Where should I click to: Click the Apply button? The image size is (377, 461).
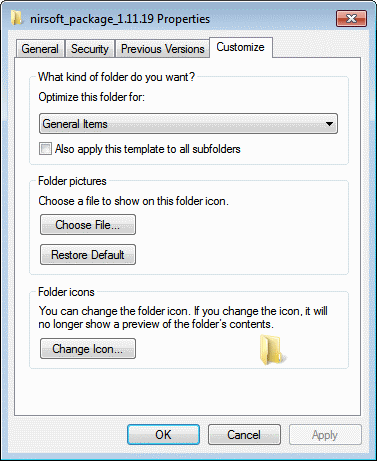tap(325, 435)
